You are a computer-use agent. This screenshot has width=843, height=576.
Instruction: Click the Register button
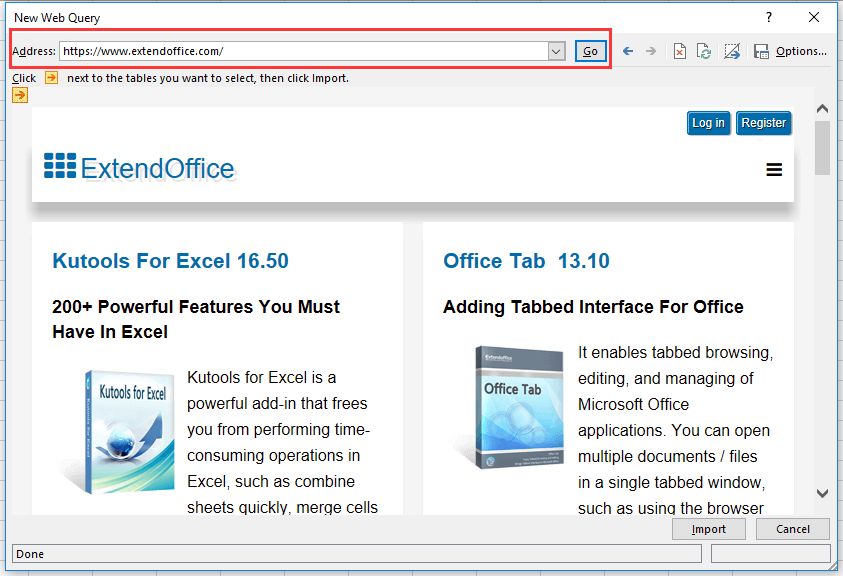[x=764, y=123]
